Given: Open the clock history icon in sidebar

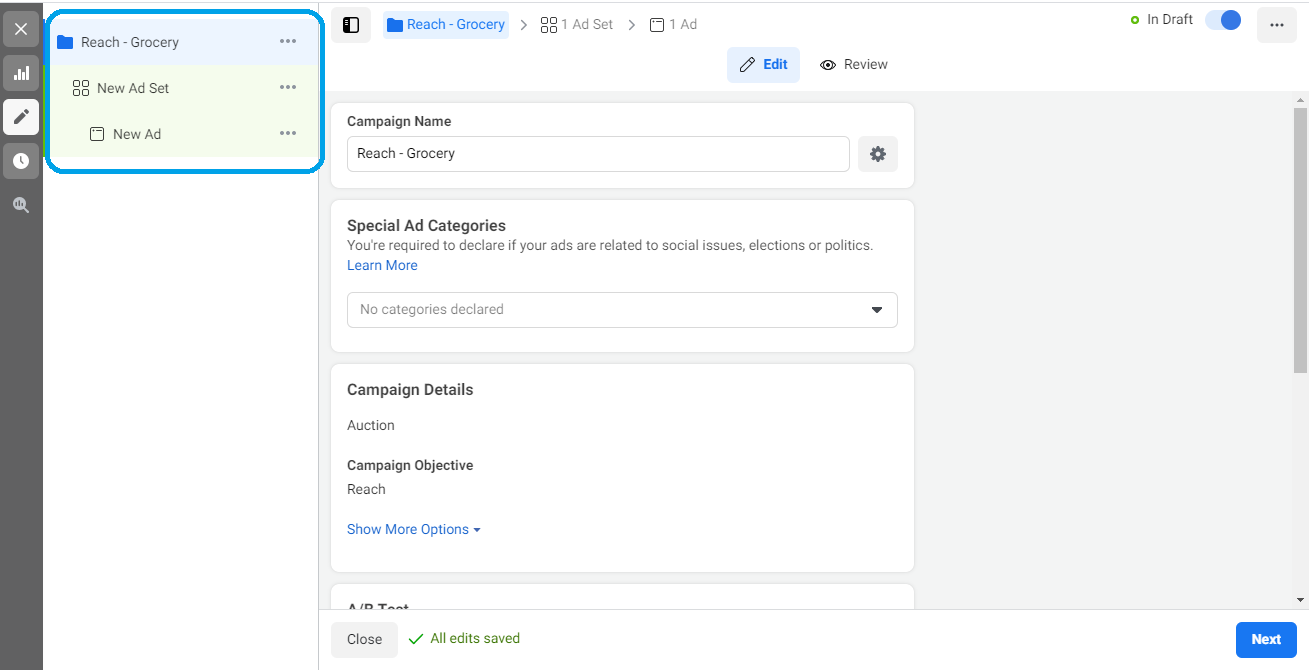Looking at the screenshot, I should [21, 161].
